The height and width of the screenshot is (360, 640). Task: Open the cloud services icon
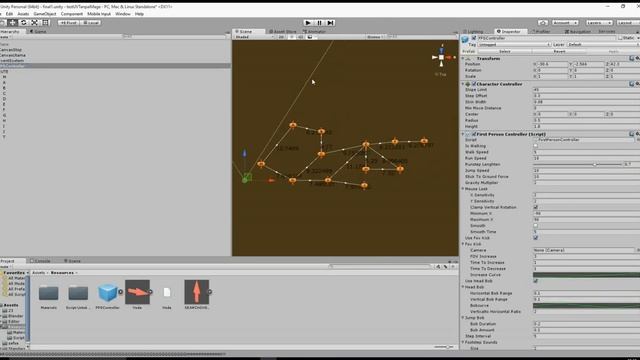pos(542,23)
